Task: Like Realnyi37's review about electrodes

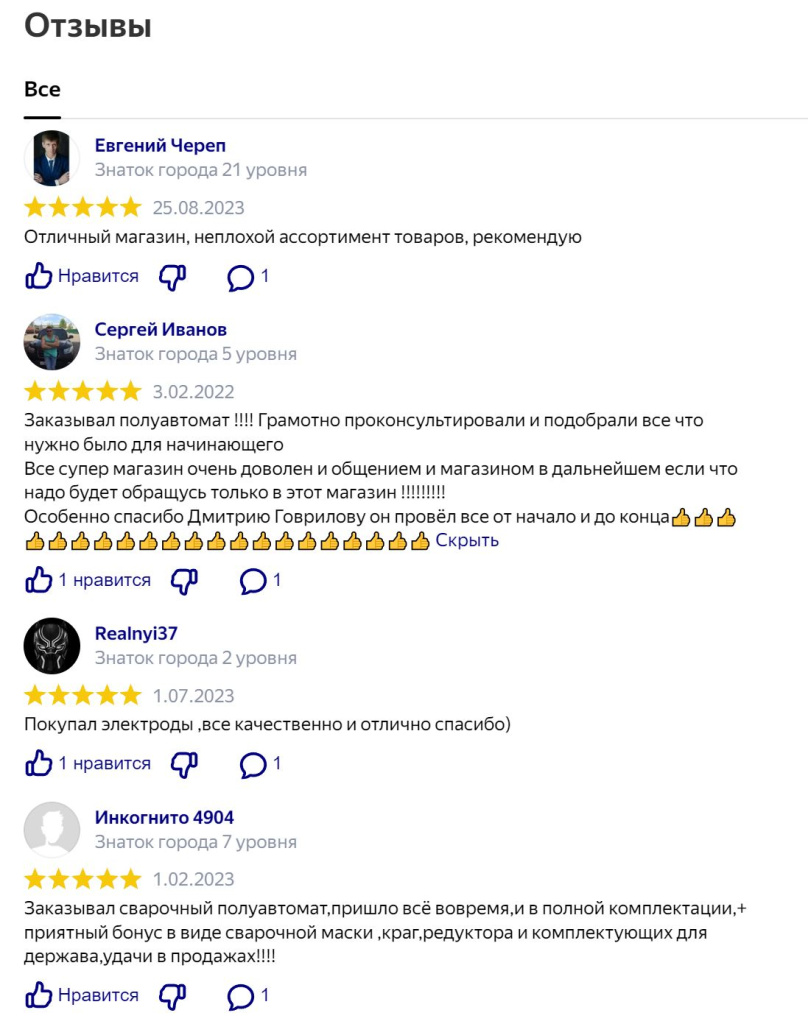Action: pos(88,763)
